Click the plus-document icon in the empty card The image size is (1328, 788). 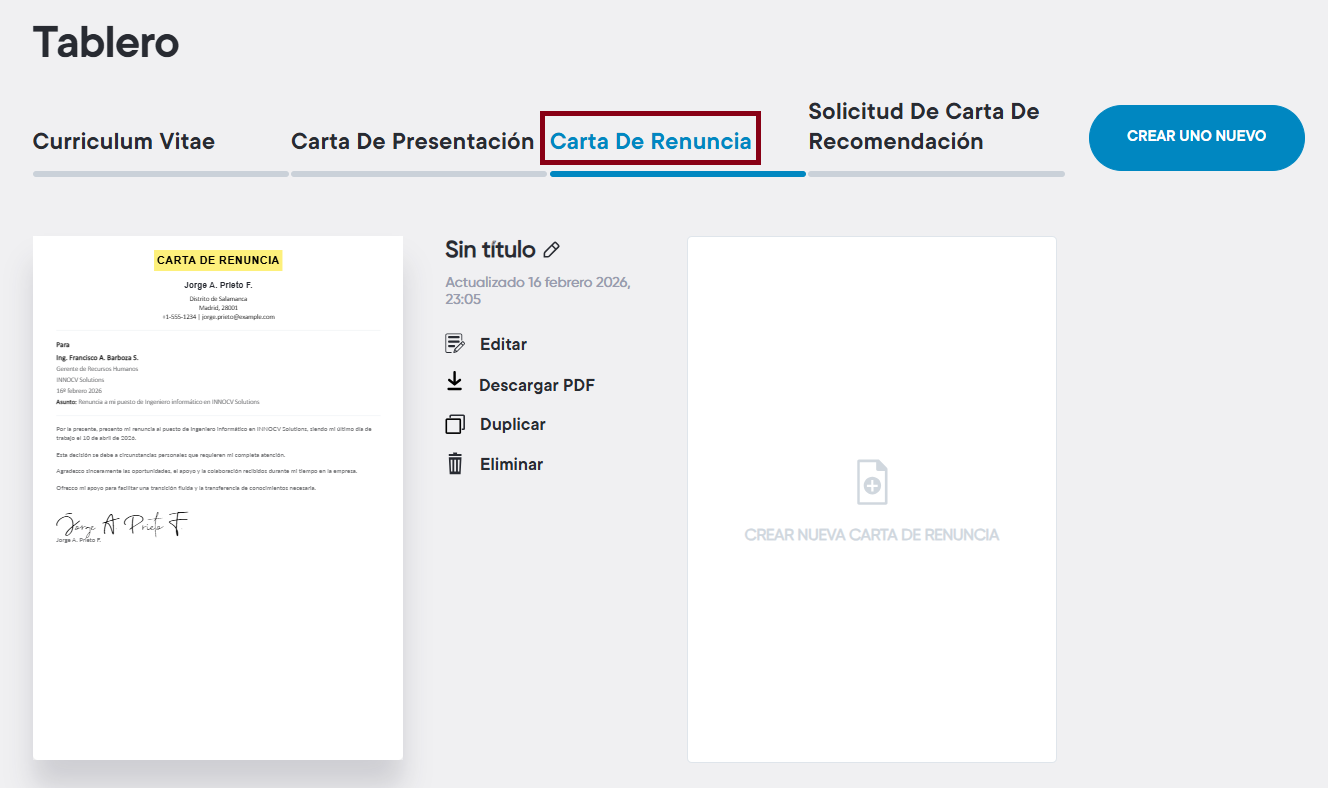871,482
